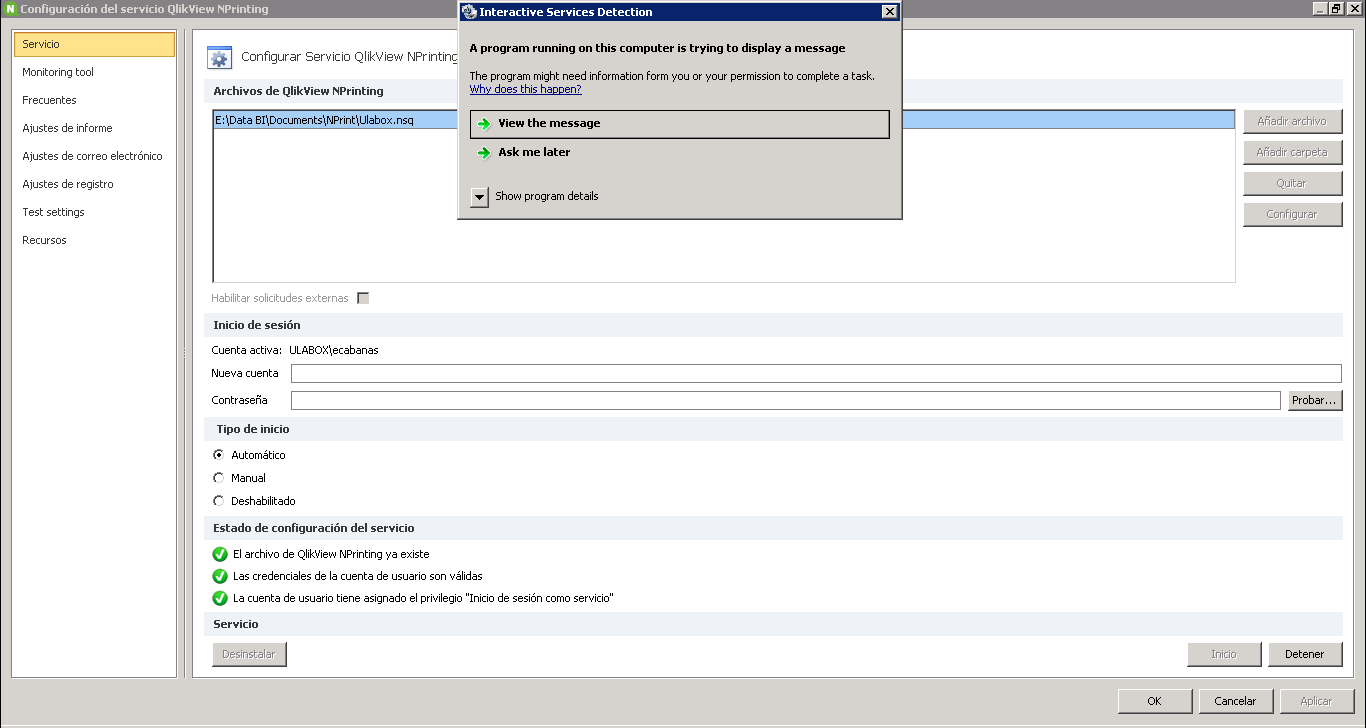
Task: Click the green check icon for valid credentials status
Action: tap(220, 576)
